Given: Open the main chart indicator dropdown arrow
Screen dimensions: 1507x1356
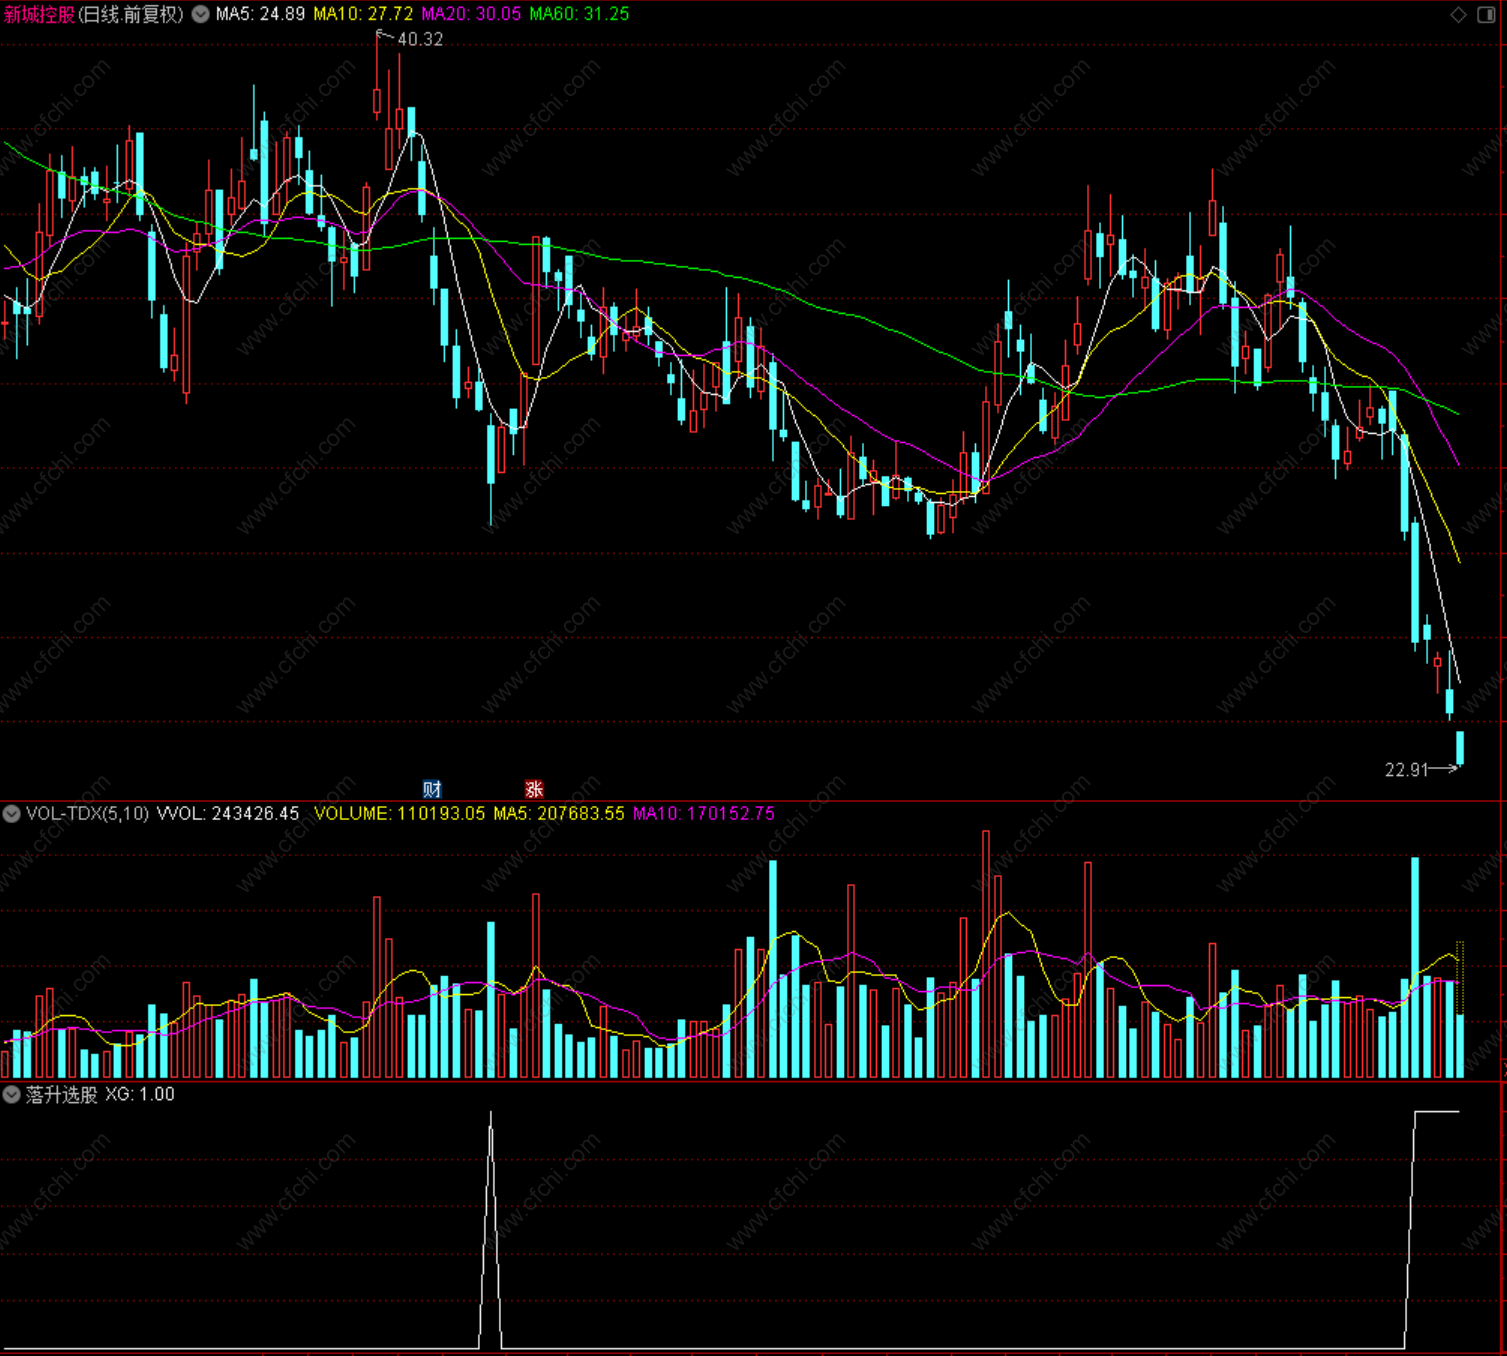Looking at the screenshot, I should (201, 14).
